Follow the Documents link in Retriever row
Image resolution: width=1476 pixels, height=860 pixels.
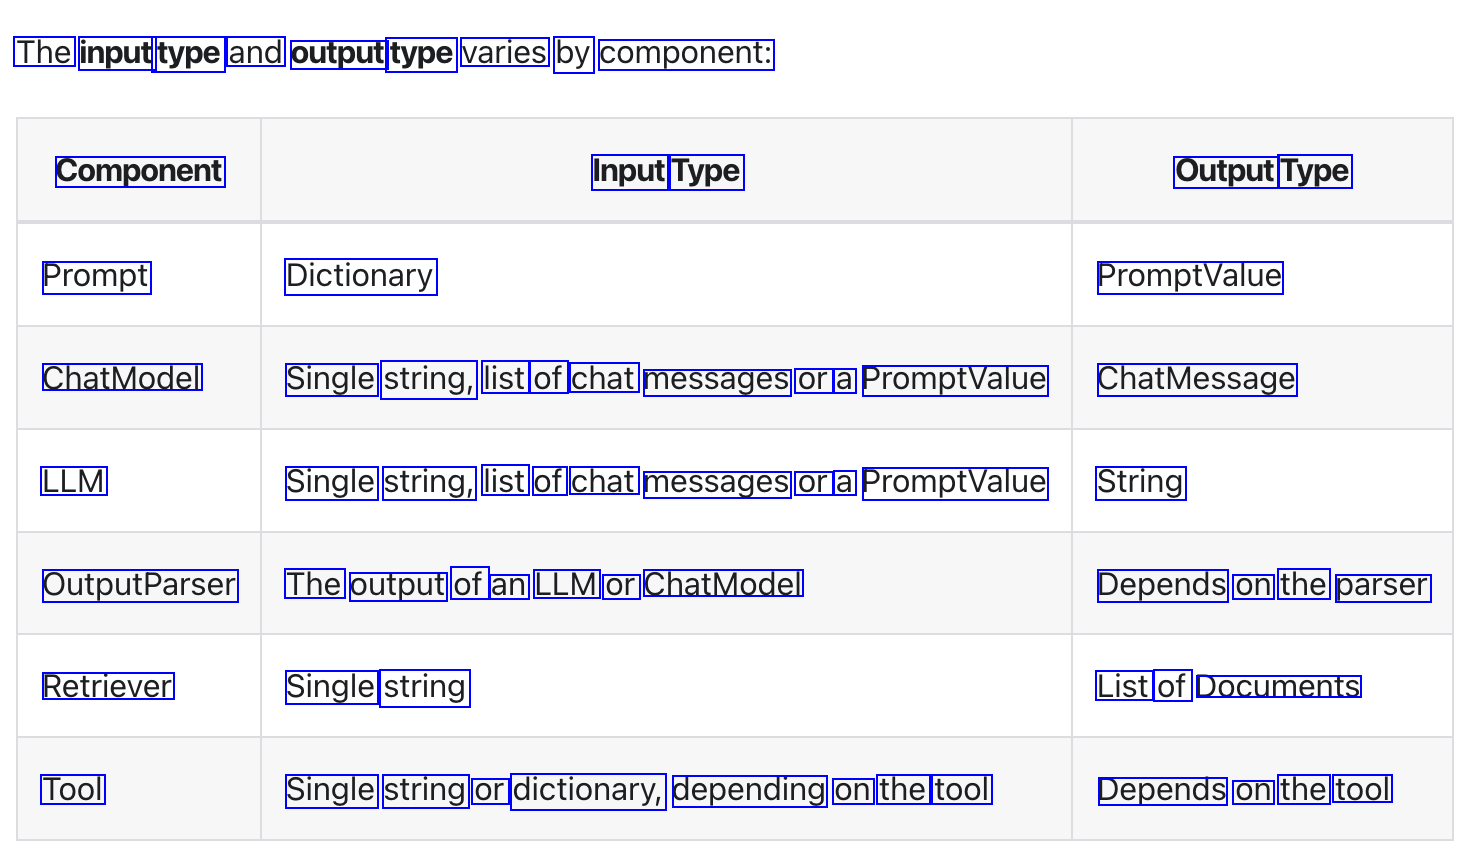click(x=1278, y=686)
